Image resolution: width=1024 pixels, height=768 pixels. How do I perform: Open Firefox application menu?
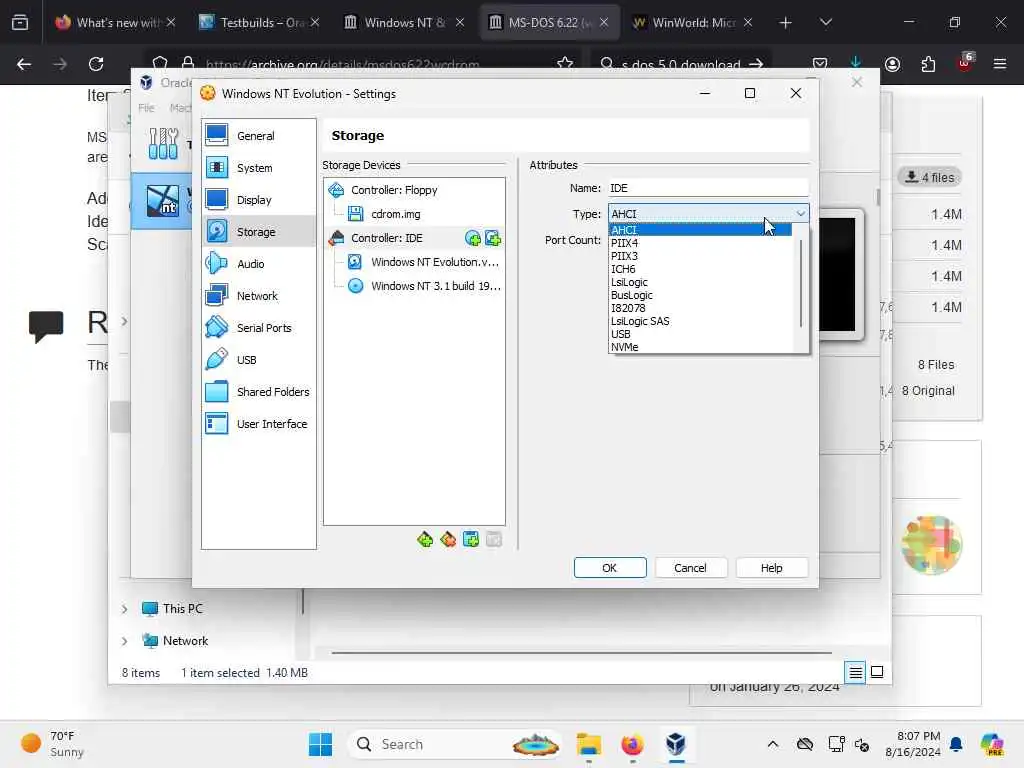pyautogui.click(x=999, y=64)
